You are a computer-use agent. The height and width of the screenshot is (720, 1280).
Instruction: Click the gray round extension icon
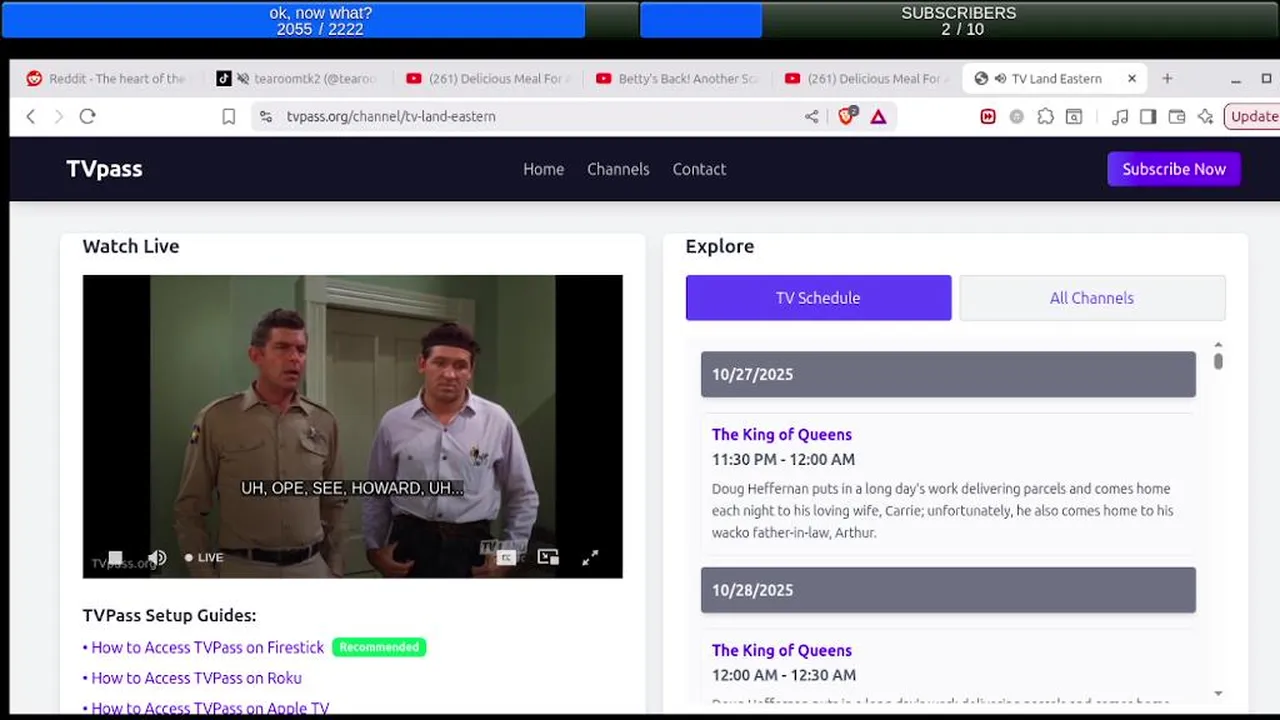click(x=1017, y=117)
